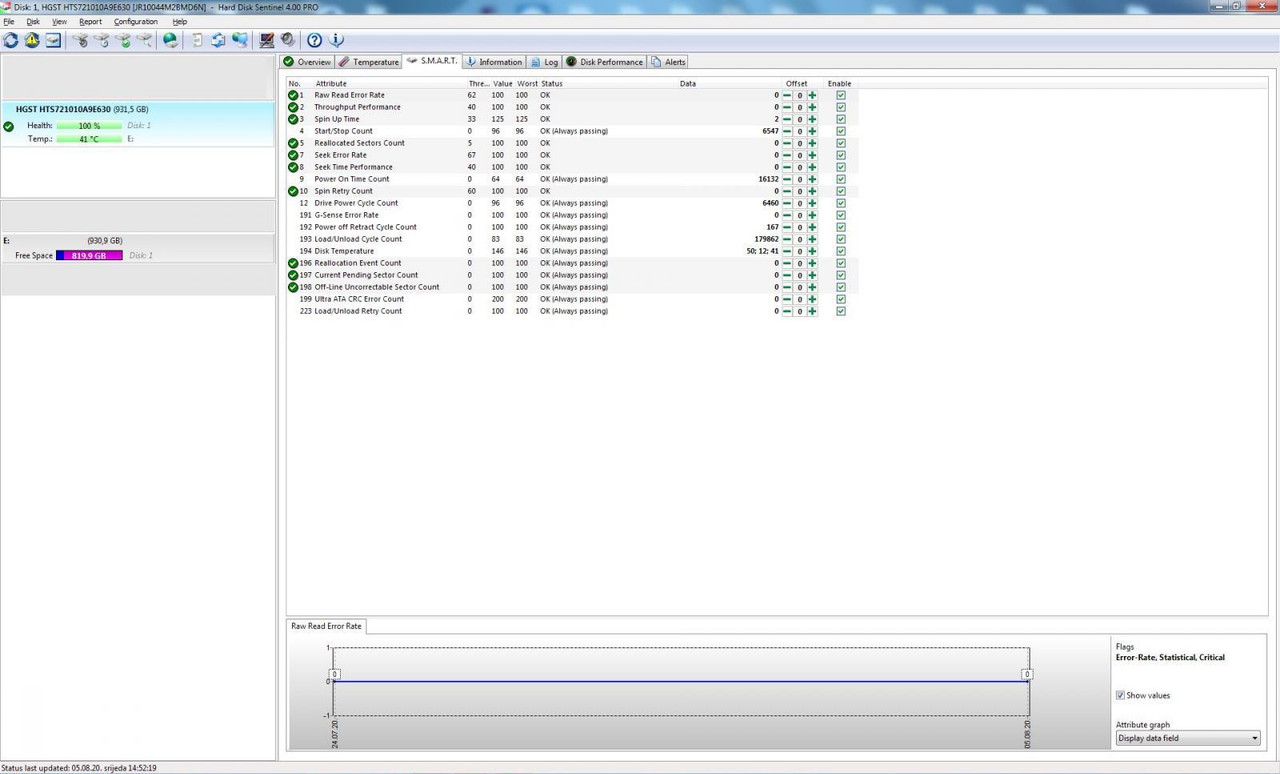The height and width of the screenshot is (774, 1280).
Task: Click the document report toolbar icon
Action: [x=197, y=40]
